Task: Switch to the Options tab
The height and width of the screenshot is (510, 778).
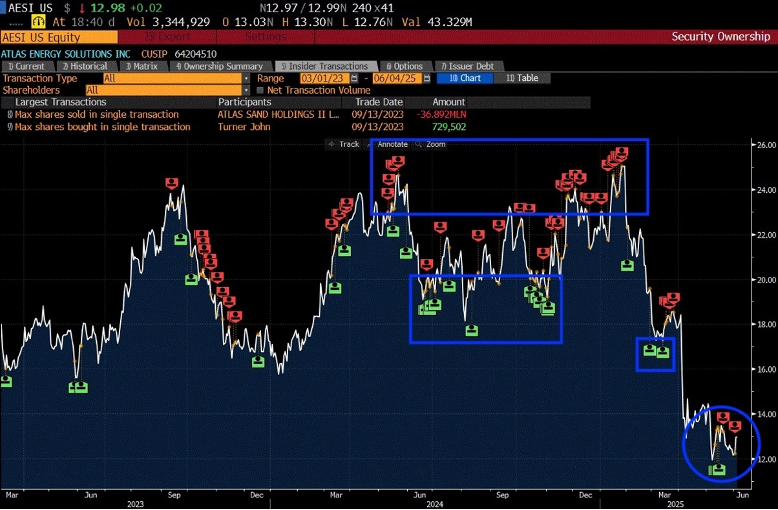Action: pyautogui.click(x=405, y=66)
